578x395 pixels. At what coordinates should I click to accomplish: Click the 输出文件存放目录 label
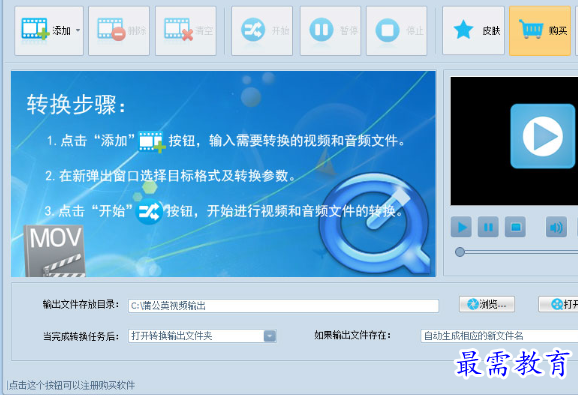81,304
